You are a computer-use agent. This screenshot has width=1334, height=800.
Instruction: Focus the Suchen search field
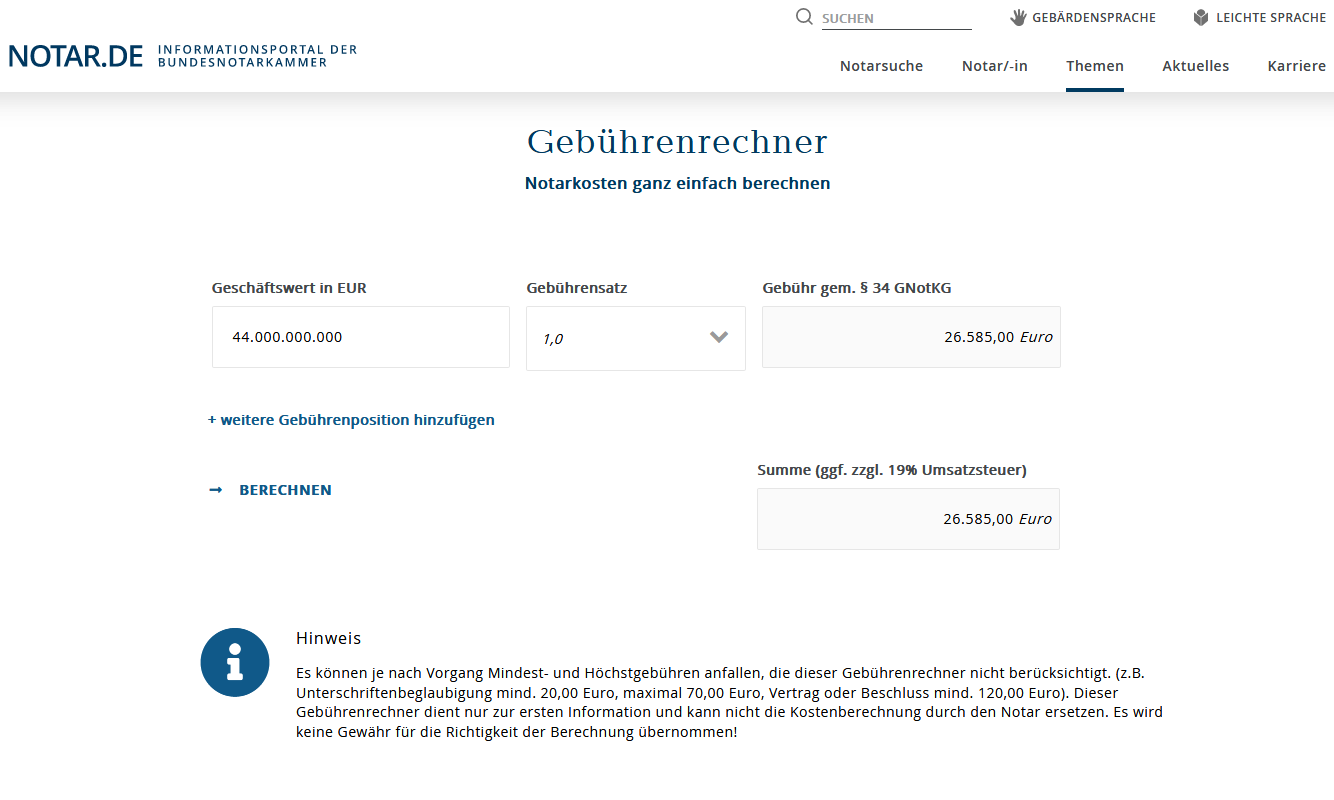[x=897, y=18]
